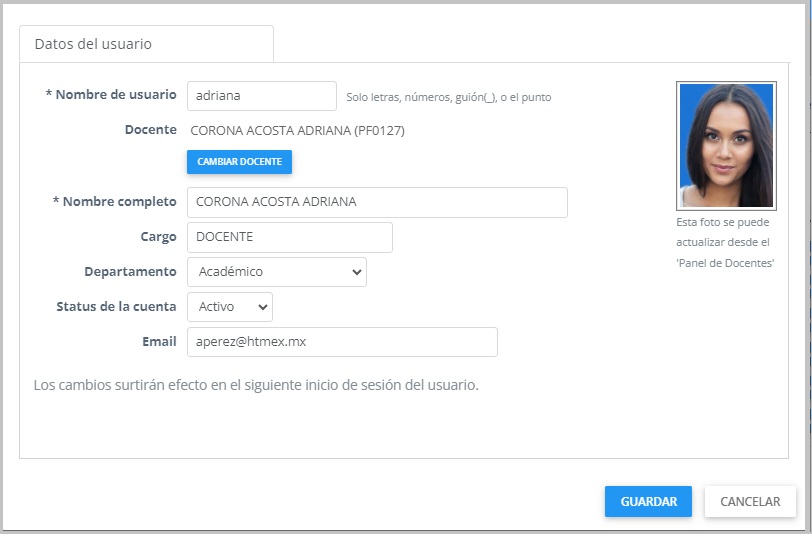The height and width of the screenshot is (534, 812).
Task: Click the Nombre de usuario label
Action: pyautogui.click(x=111, y=95)
